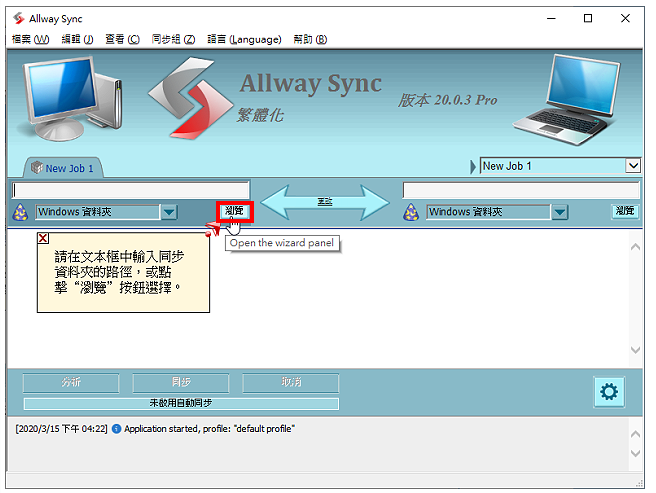Click the right wizard hat icon
Screen dimensions: 656x493
click(411, 212)
